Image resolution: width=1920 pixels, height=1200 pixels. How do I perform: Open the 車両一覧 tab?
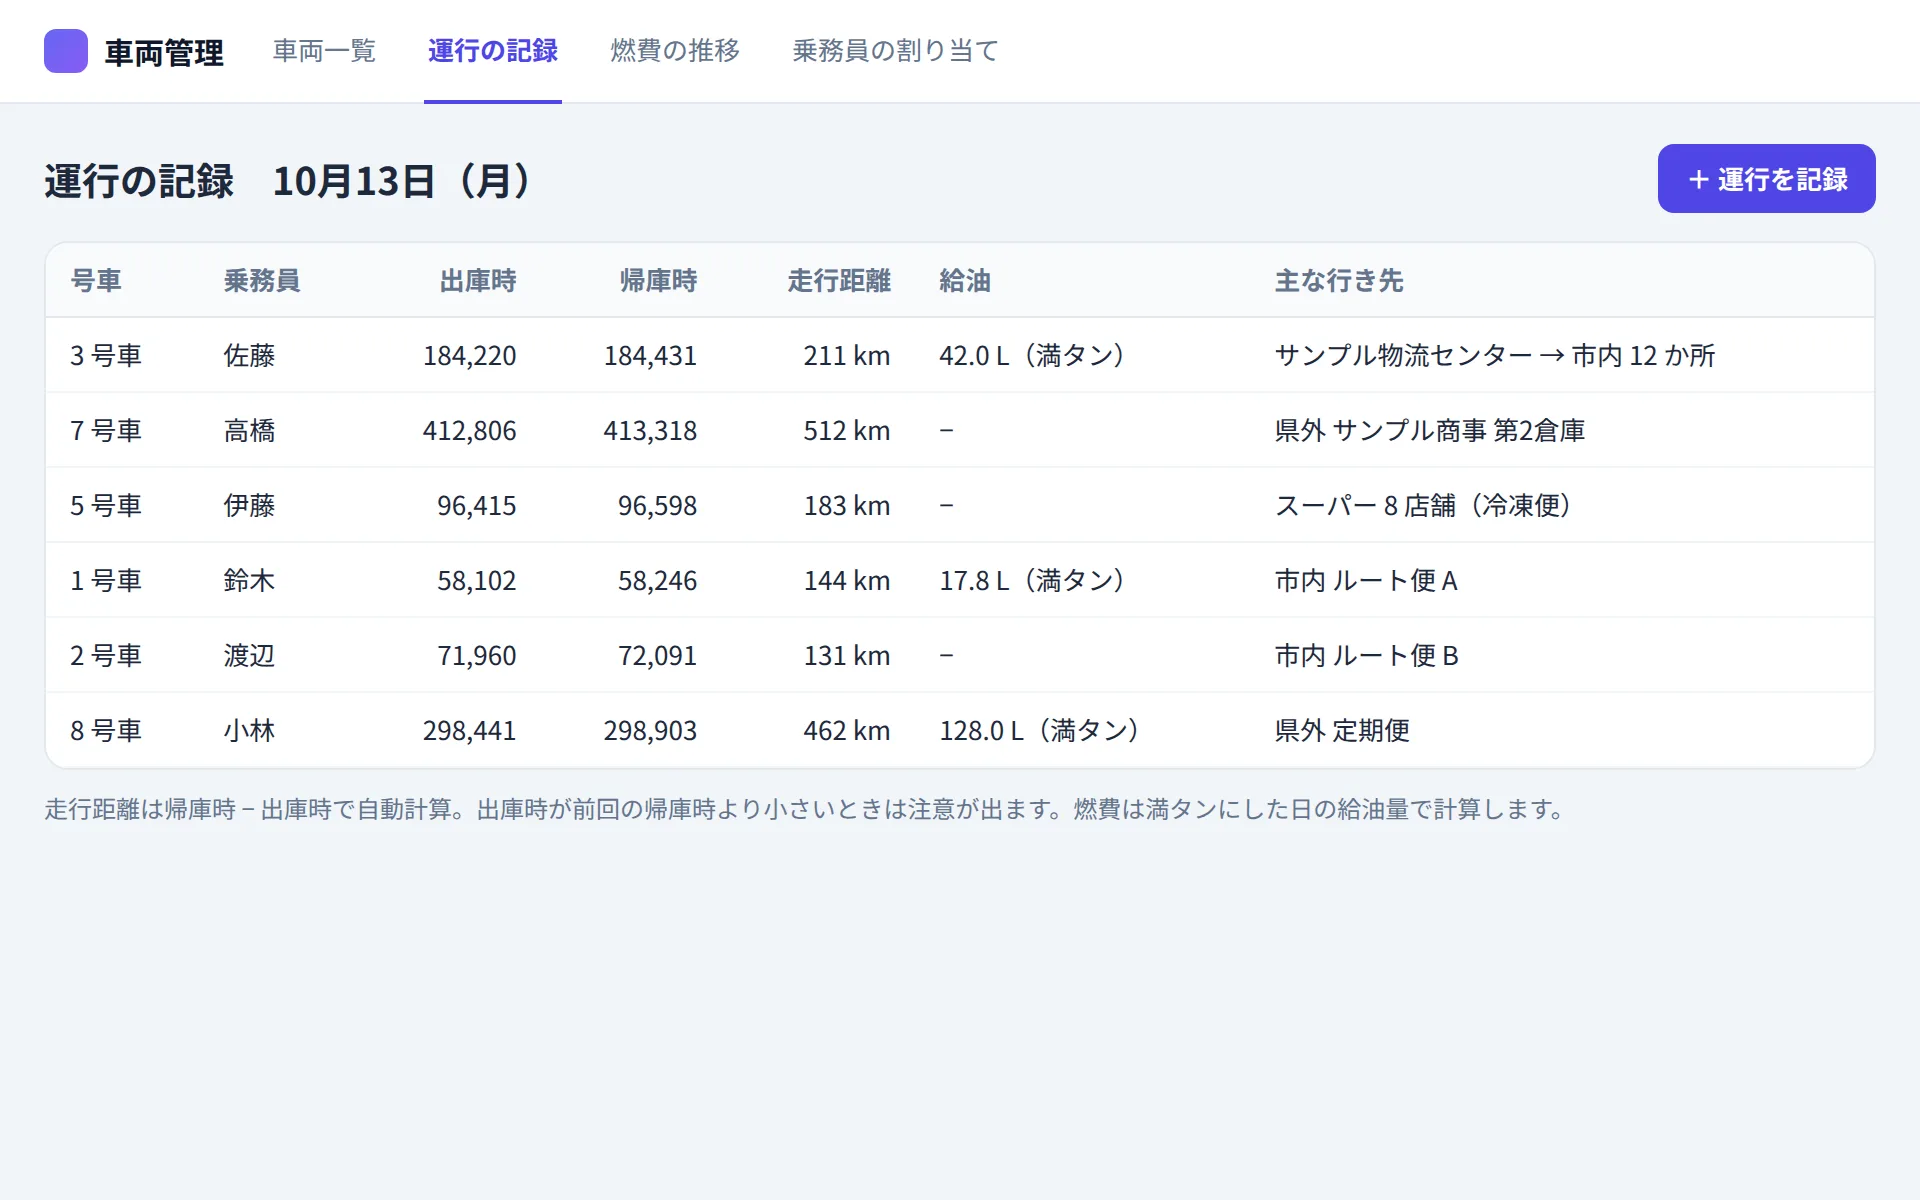[324, 51]
